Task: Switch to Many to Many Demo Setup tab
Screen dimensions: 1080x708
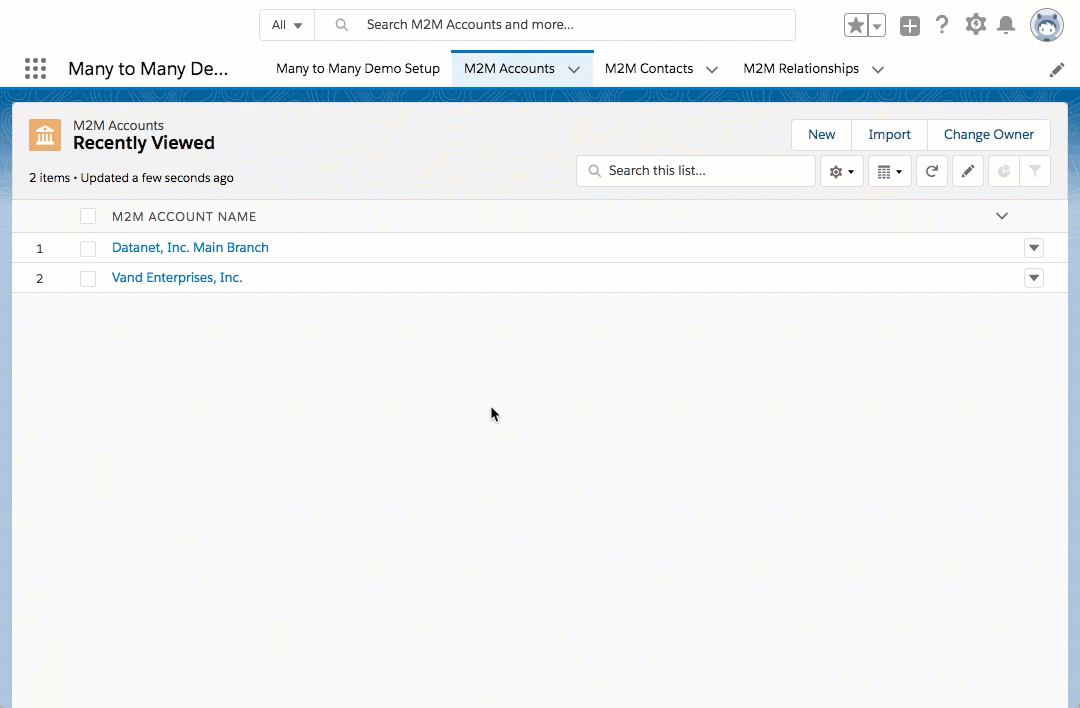Action: click(357, 69)
